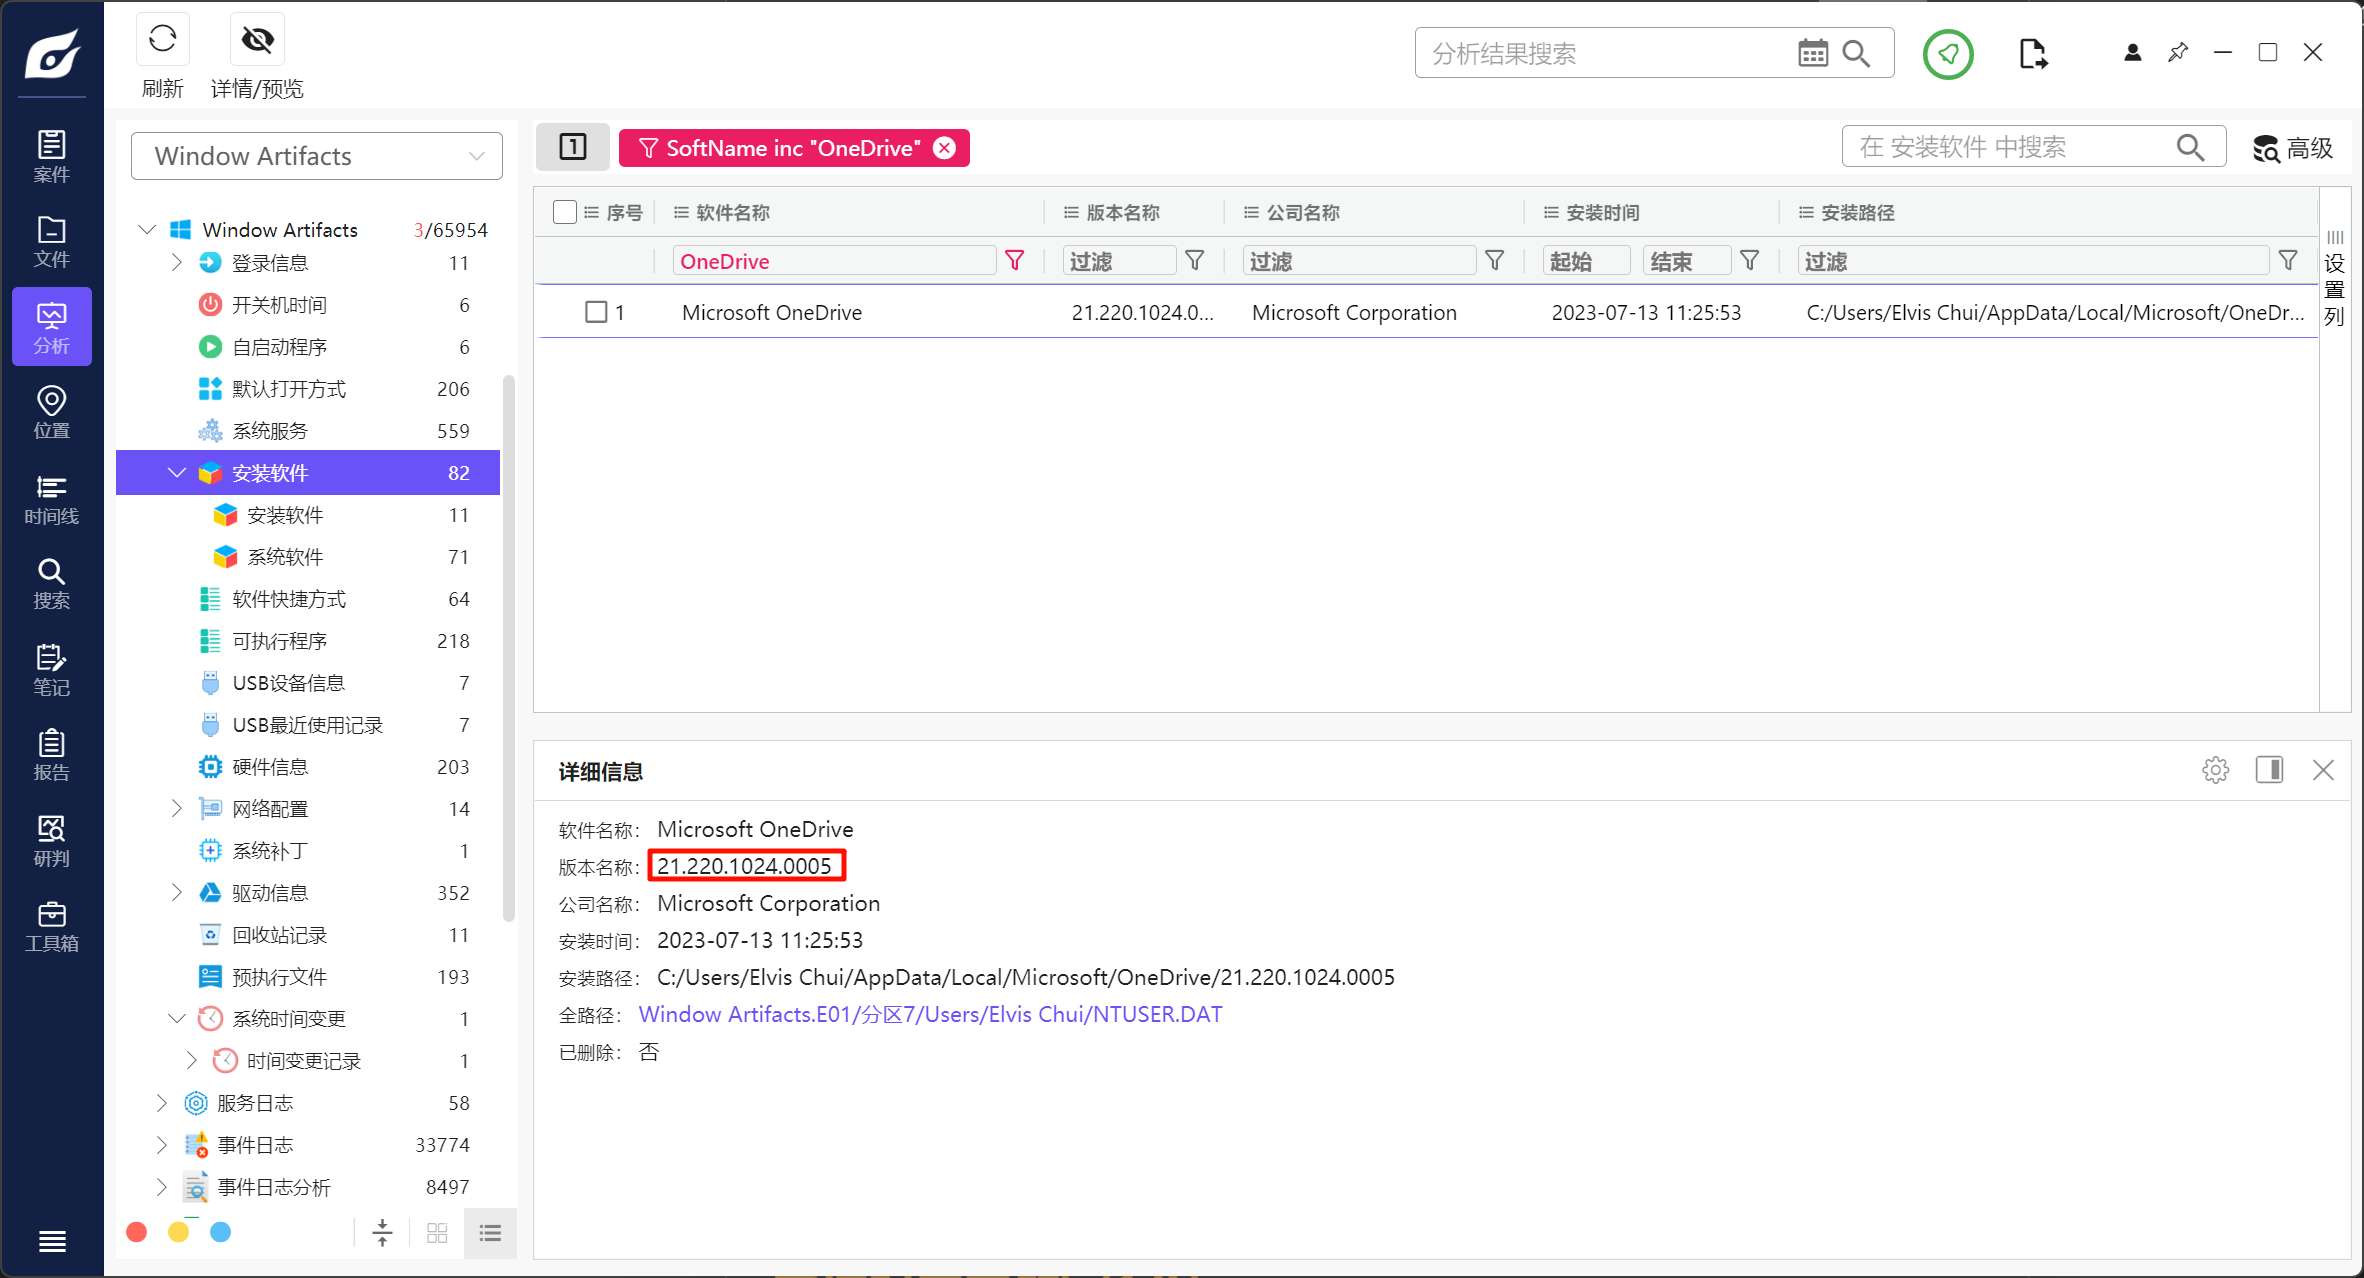
Task: Click the green shield status icon
Action: pos(1947,54)
